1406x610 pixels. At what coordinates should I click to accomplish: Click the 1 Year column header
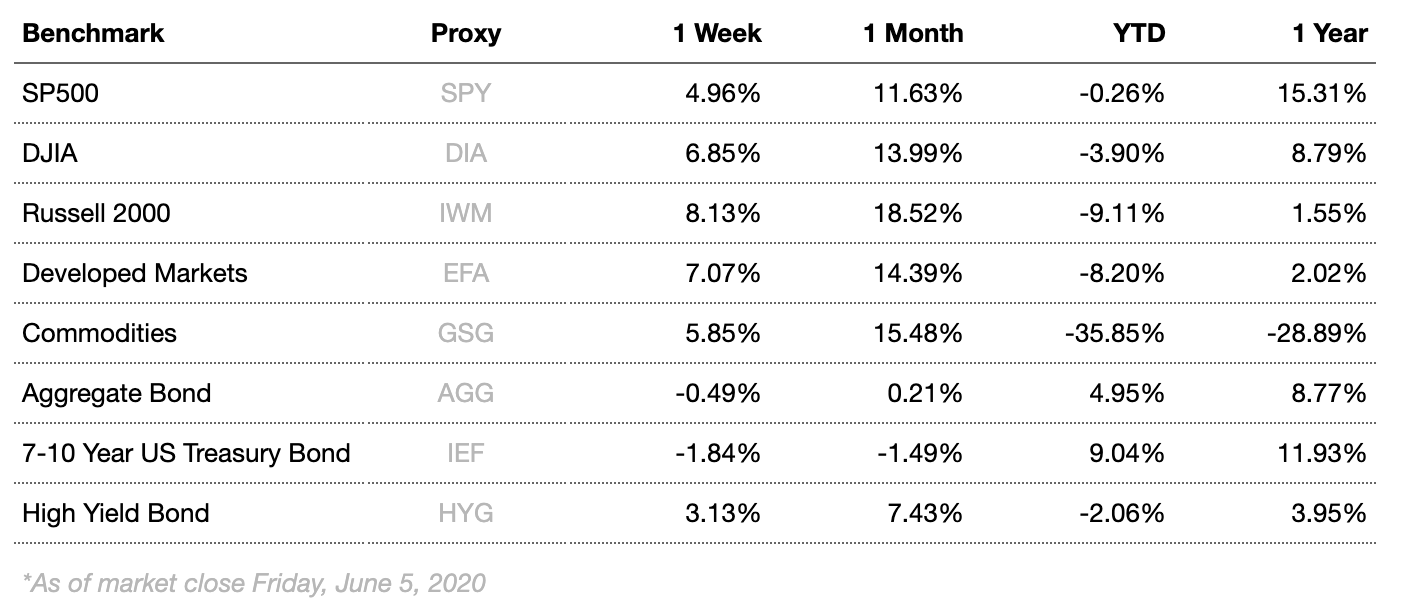[1329, 33]
